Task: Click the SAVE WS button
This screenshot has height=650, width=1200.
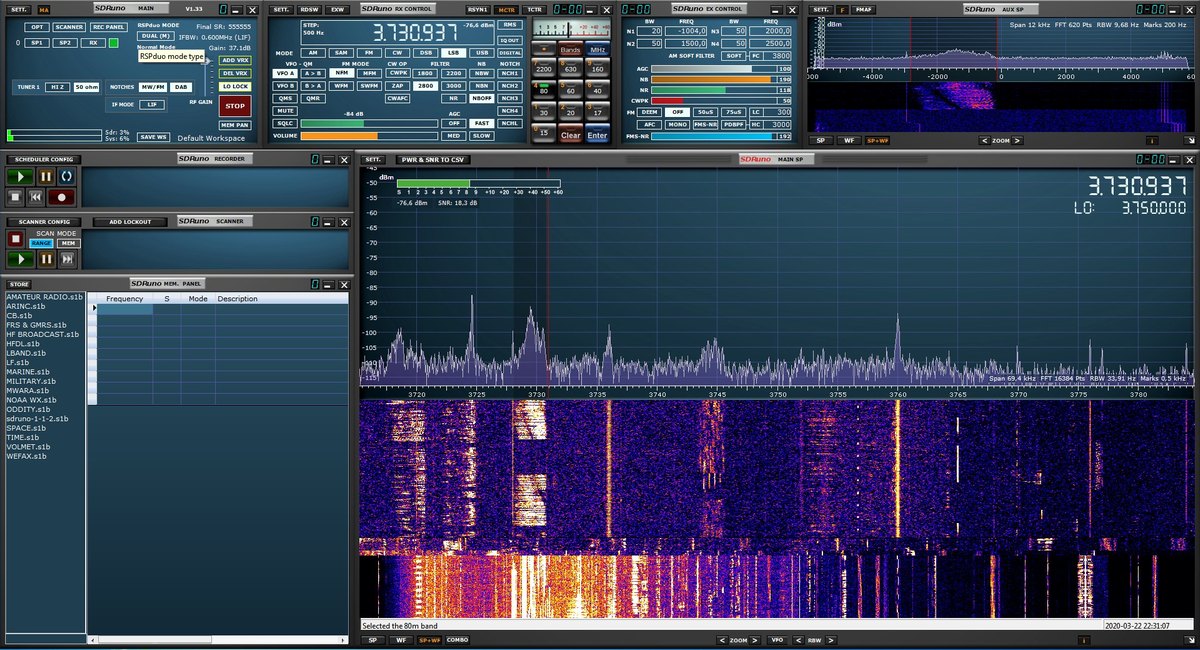Action: (153, 137)
